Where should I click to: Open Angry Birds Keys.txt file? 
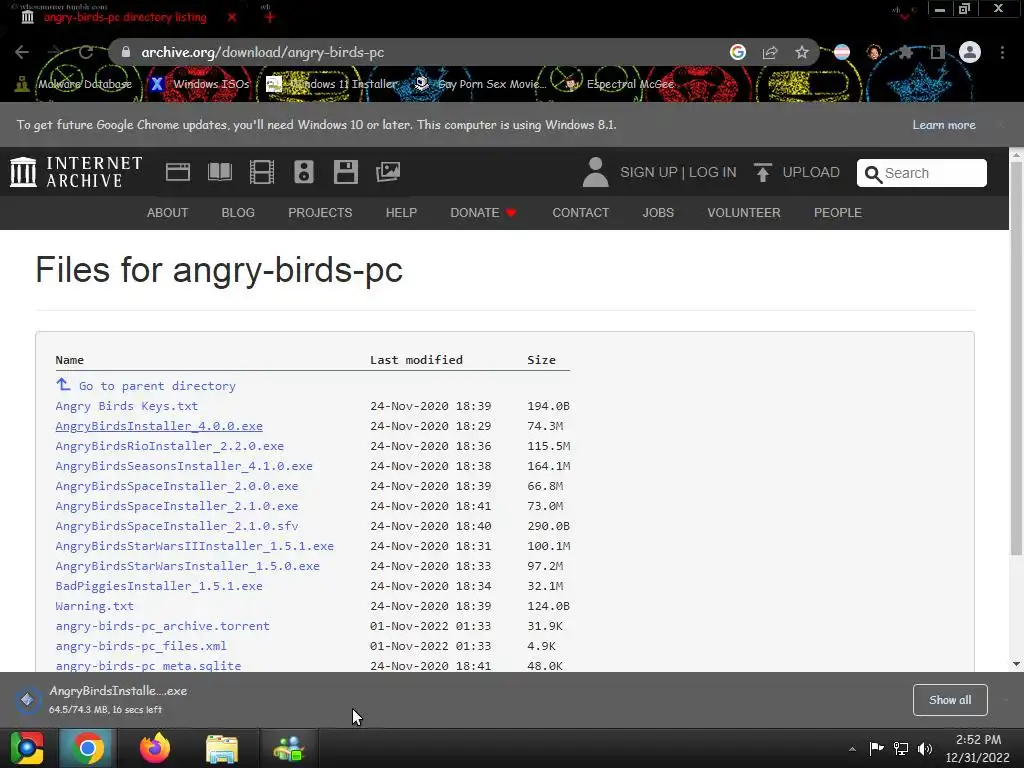pyautogui.click(x=127, y=406)
